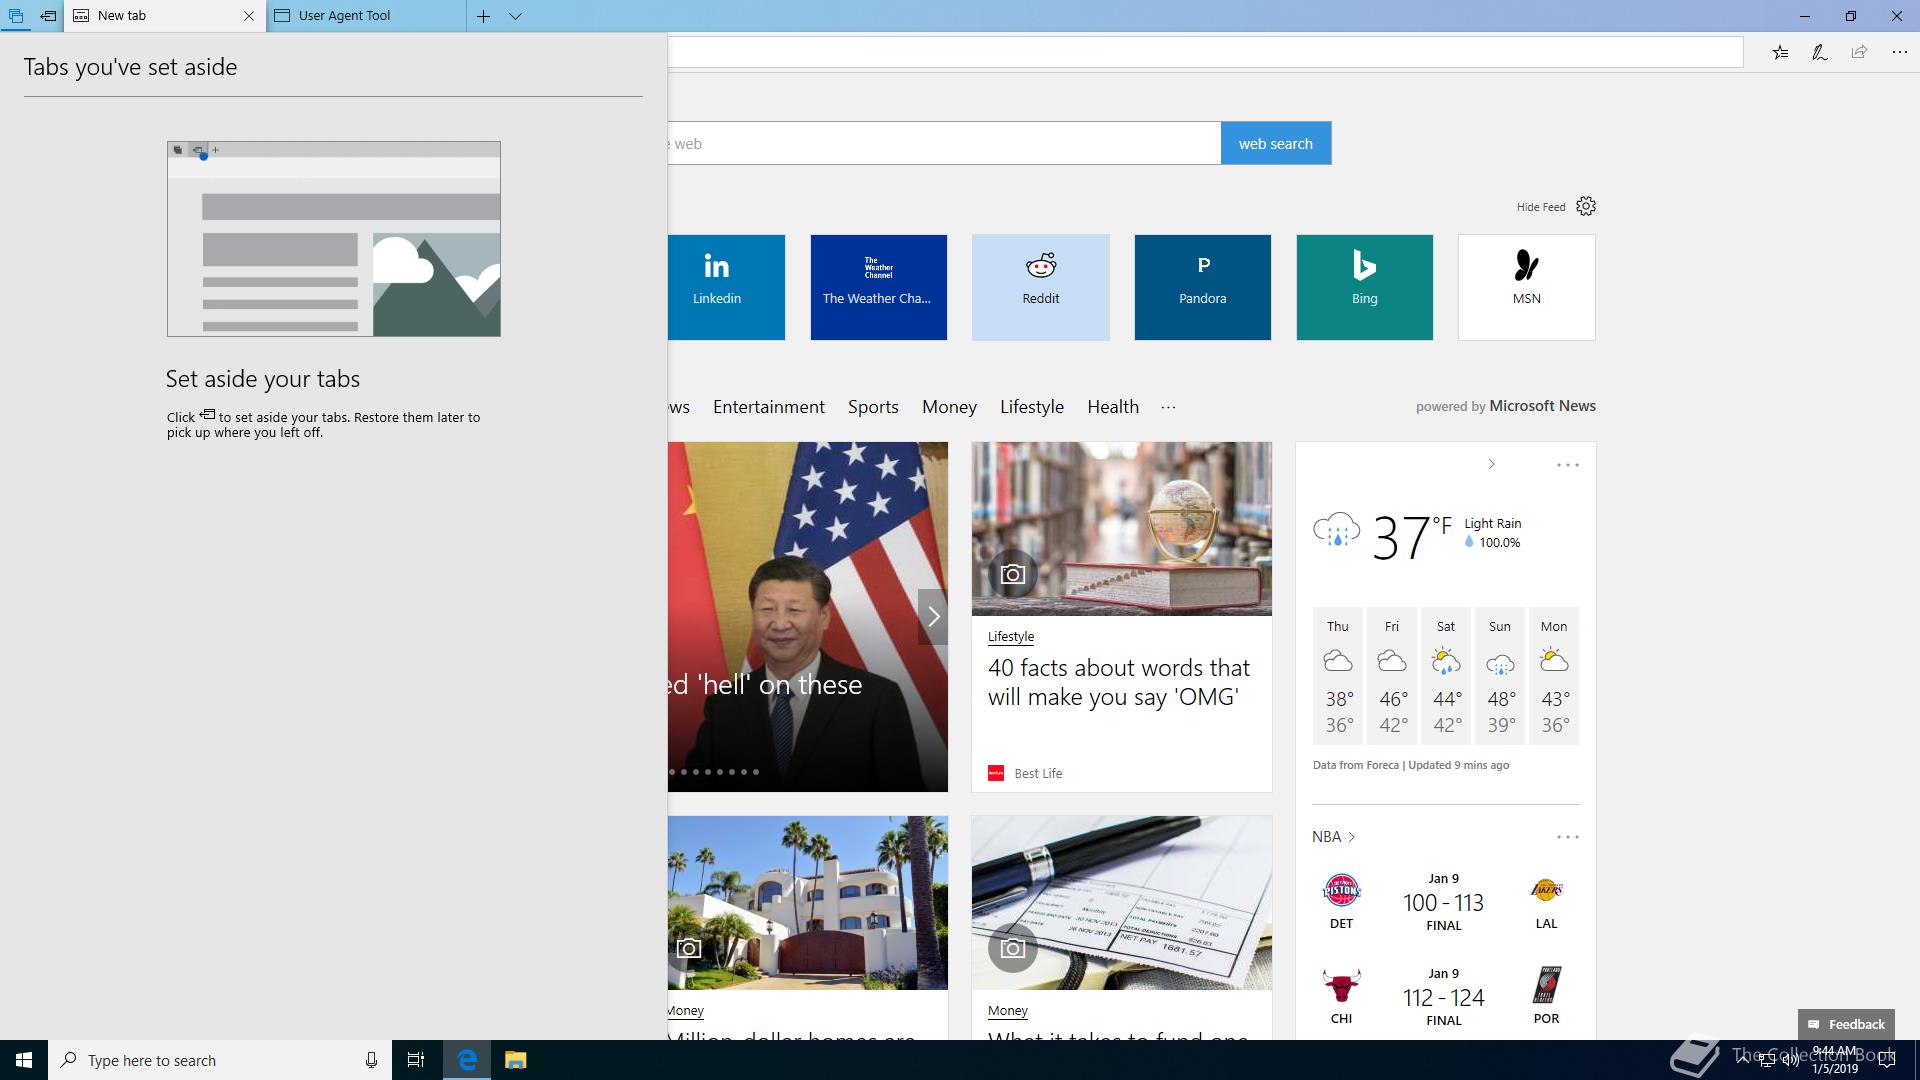Show tab previews chevron
This screenshot has height=1080, width=1920.
[515, 16]
